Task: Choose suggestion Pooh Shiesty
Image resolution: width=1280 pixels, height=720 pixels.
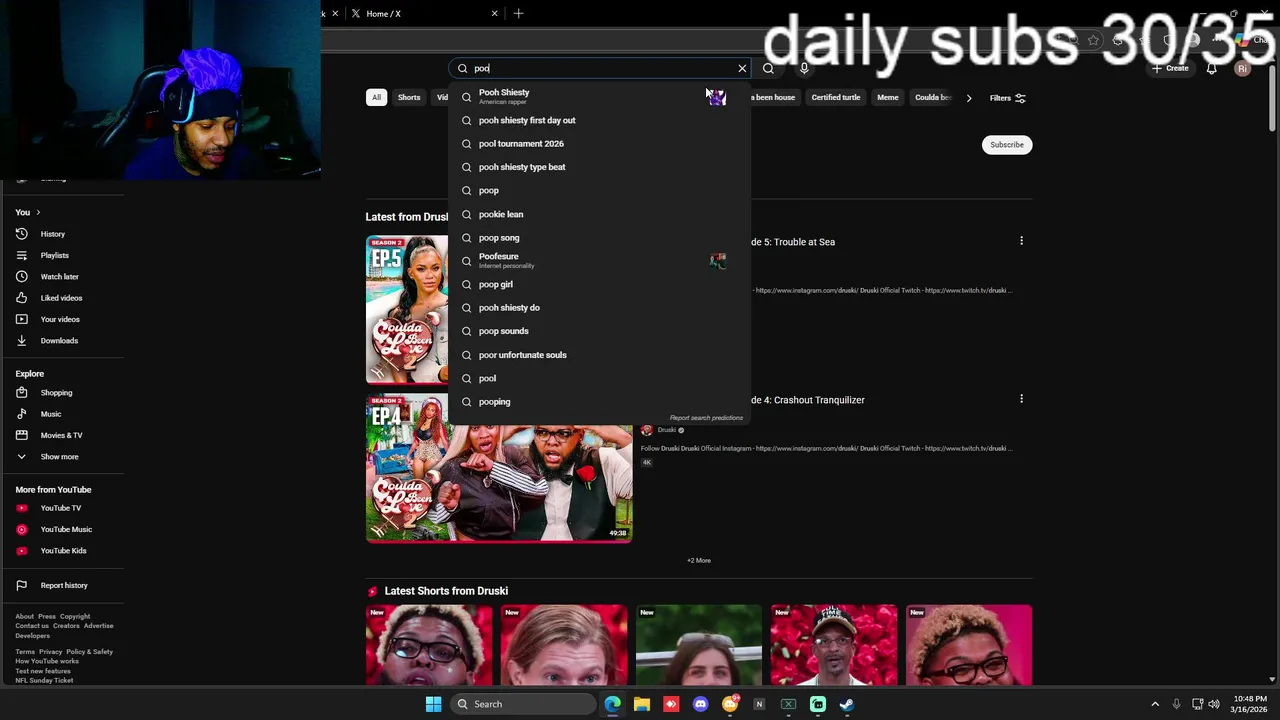Action: [600, 96]
